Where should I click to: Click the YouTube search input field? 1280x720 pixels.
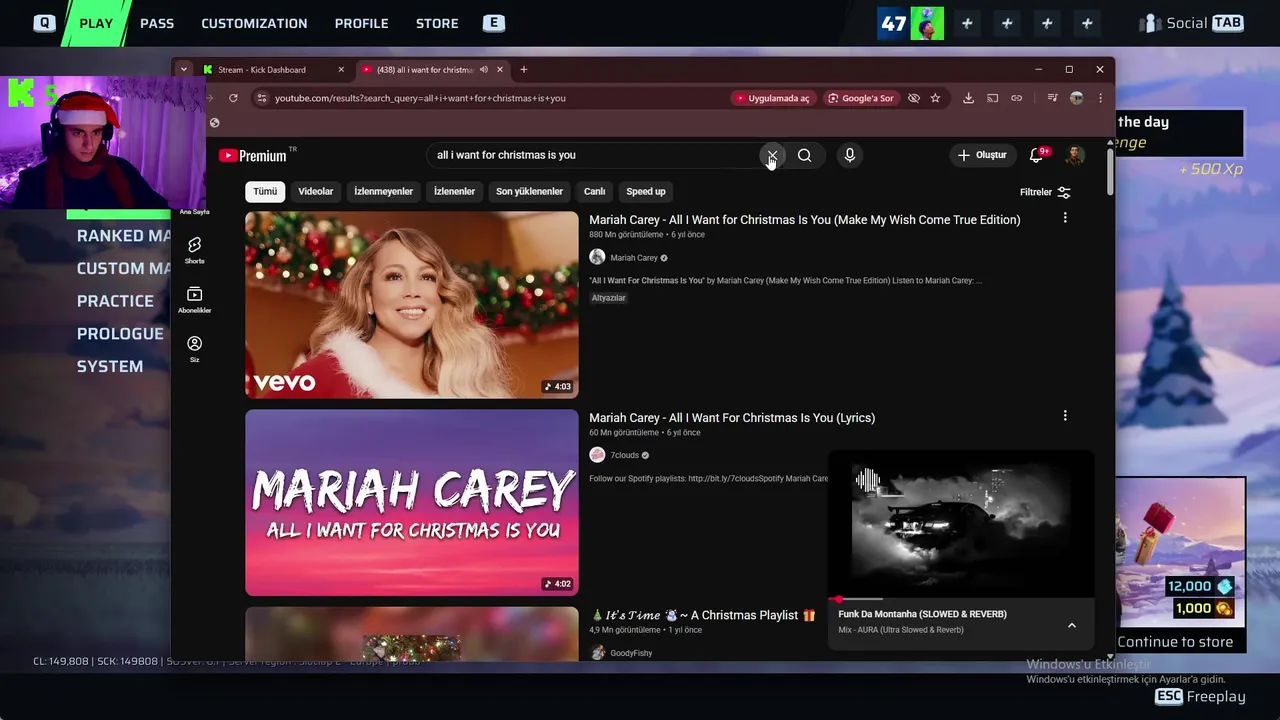595,155
